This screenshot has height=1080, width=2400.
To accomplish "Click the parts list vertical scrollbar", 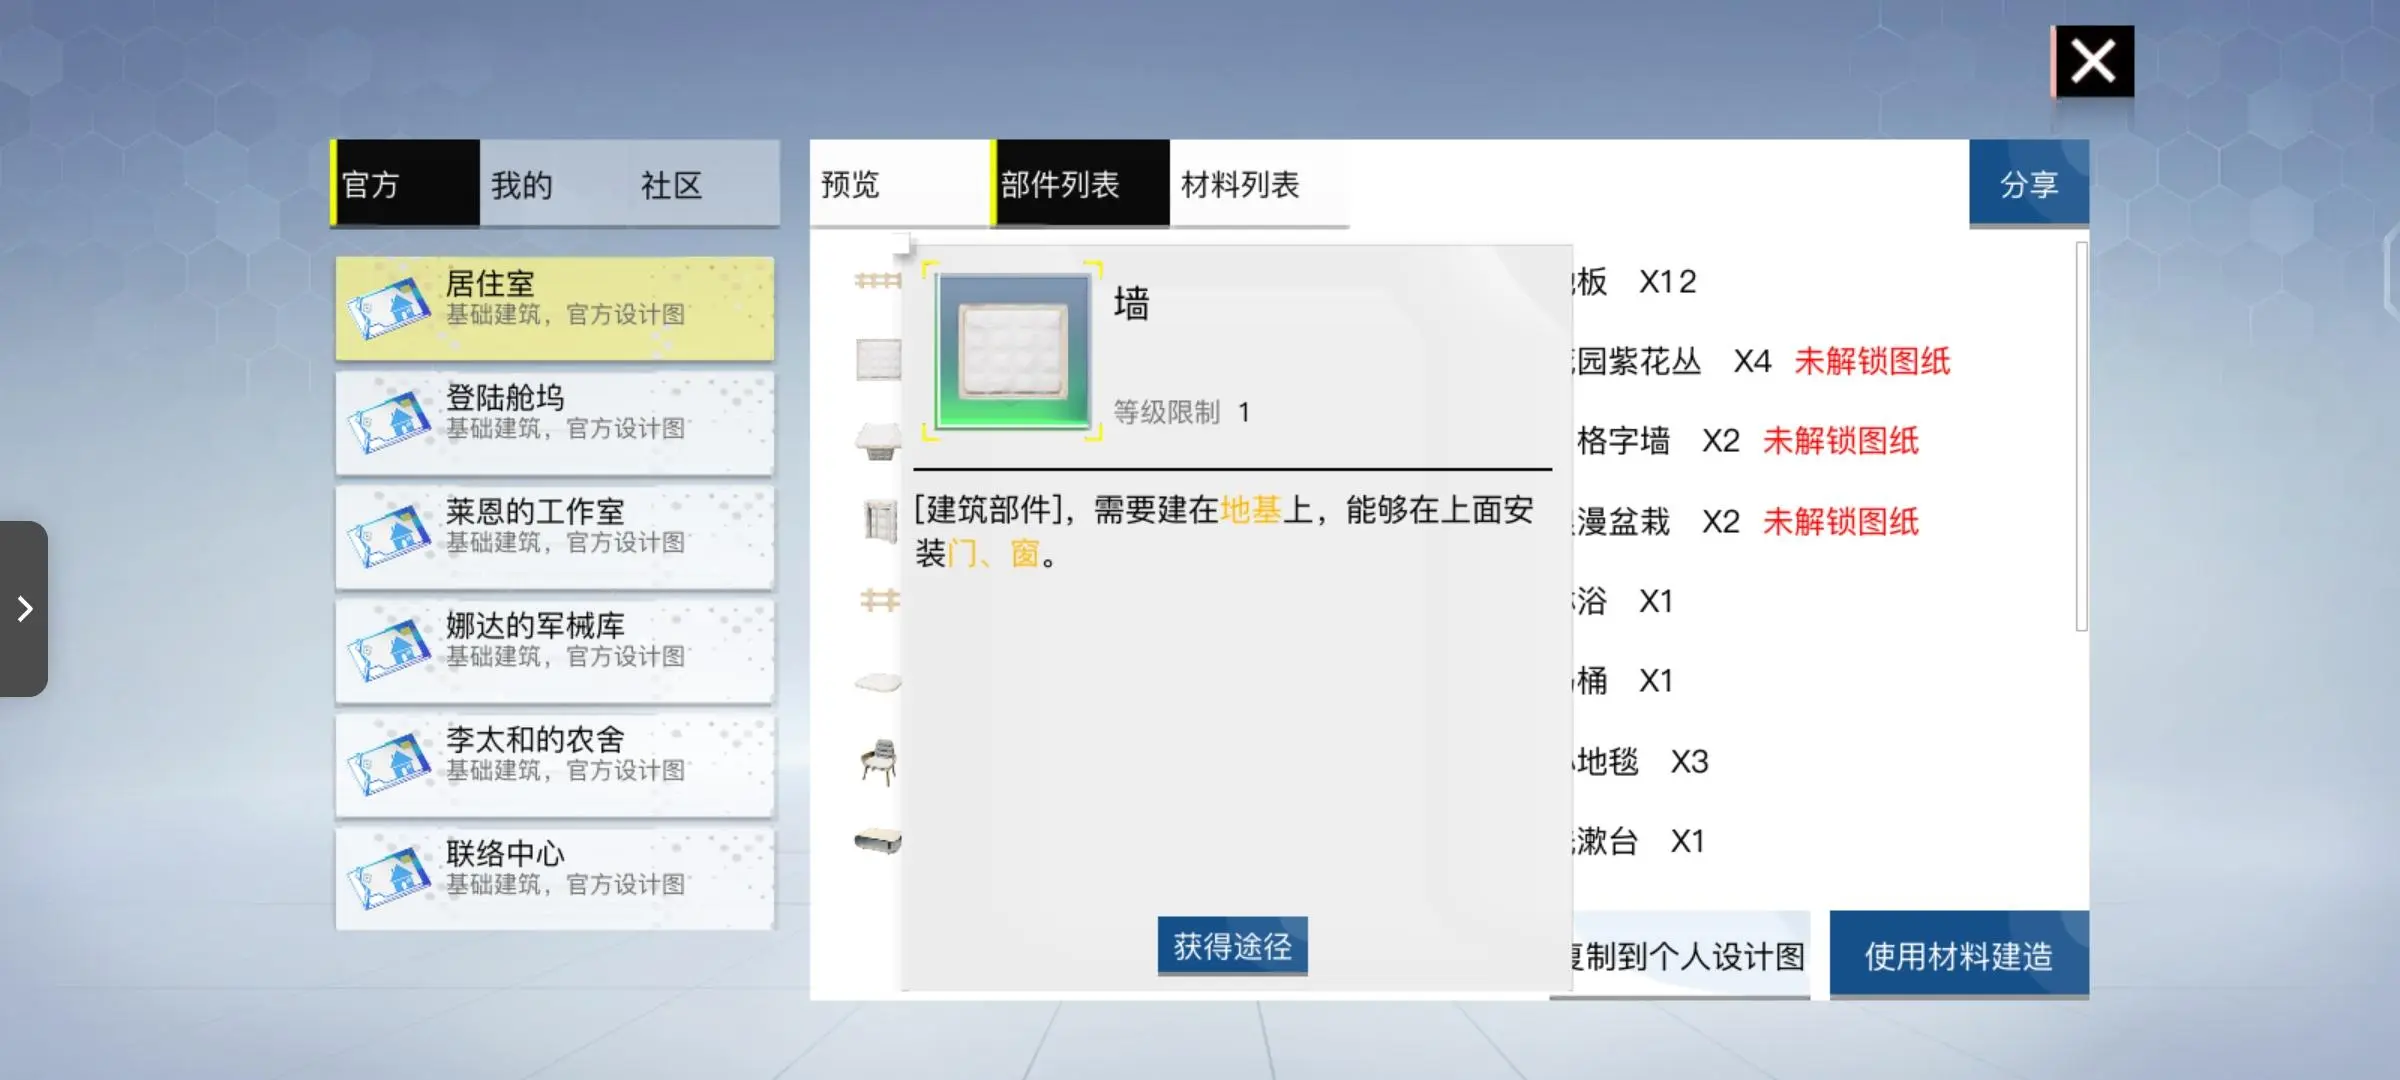I will tap(2081, 436).
